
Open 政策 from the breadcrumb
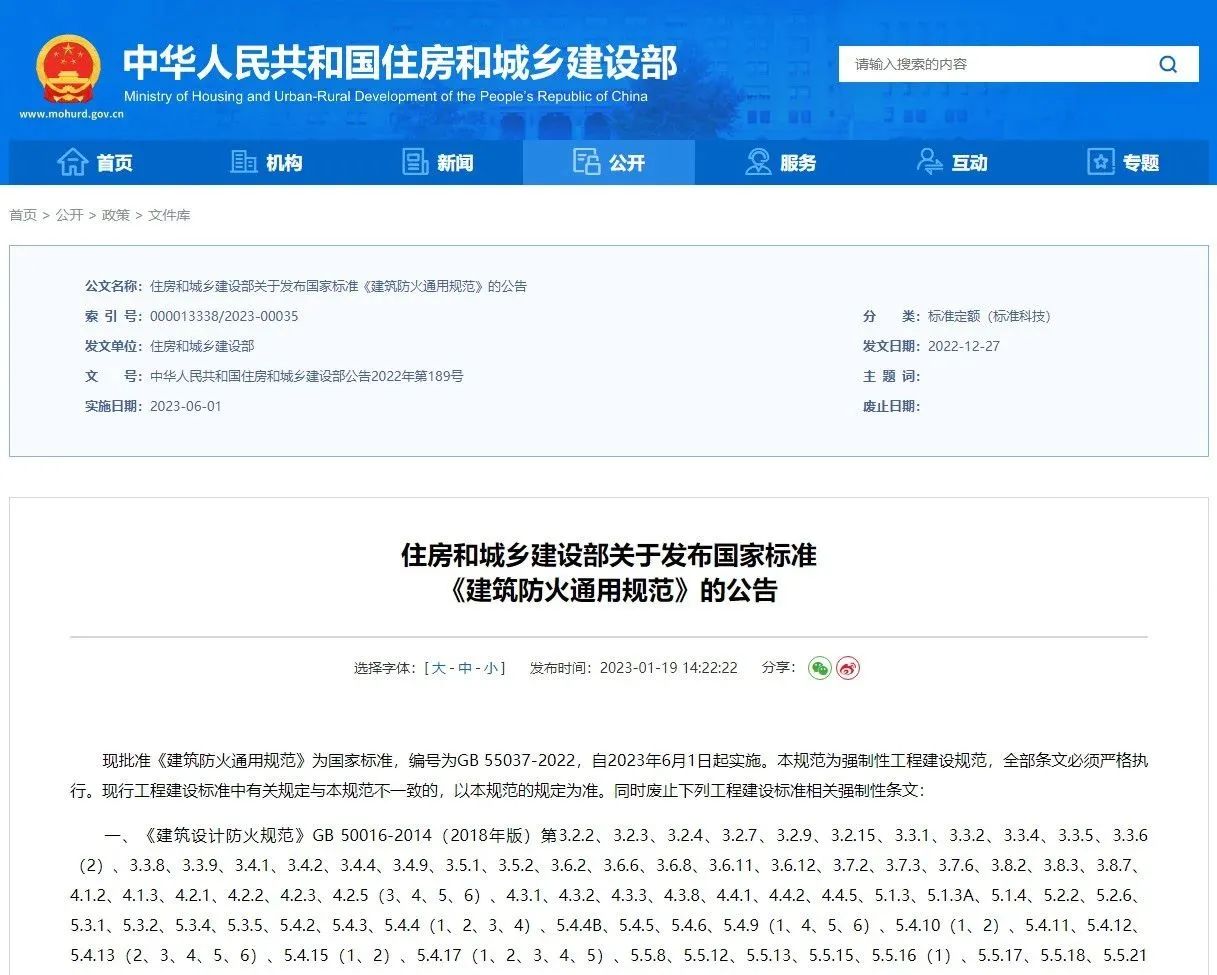pos(117,214)
